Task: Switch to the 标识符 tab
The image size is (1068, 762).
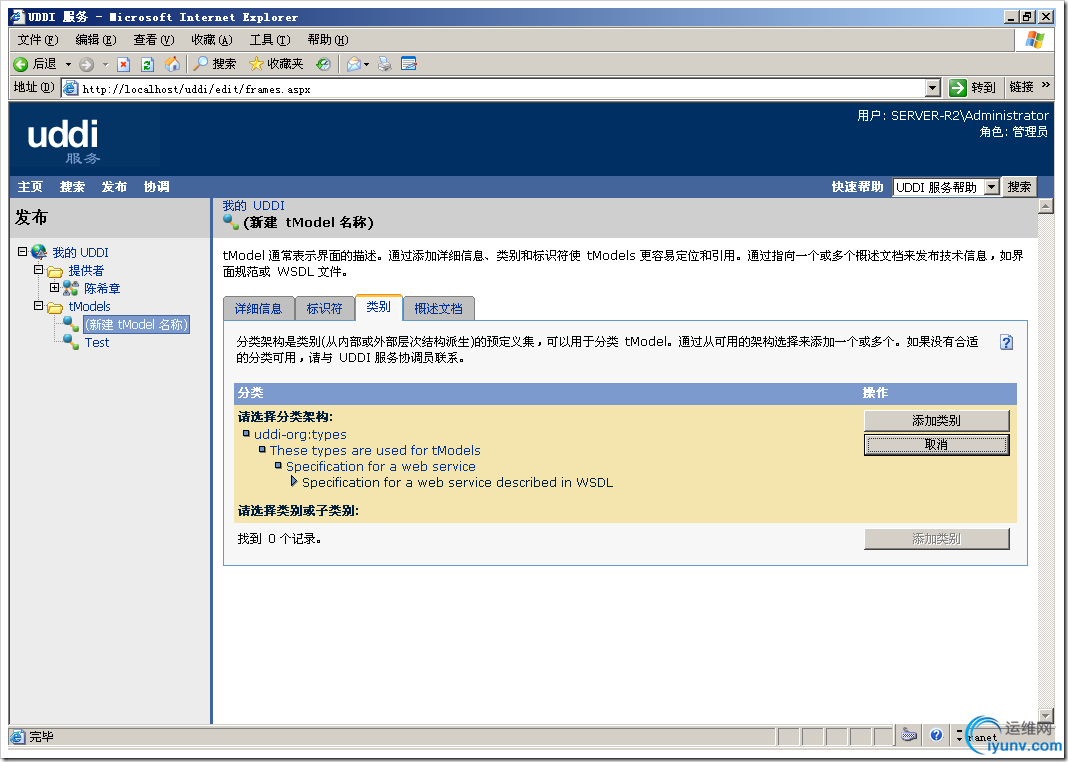Action: pyautogui.click(x=324, y=308)
